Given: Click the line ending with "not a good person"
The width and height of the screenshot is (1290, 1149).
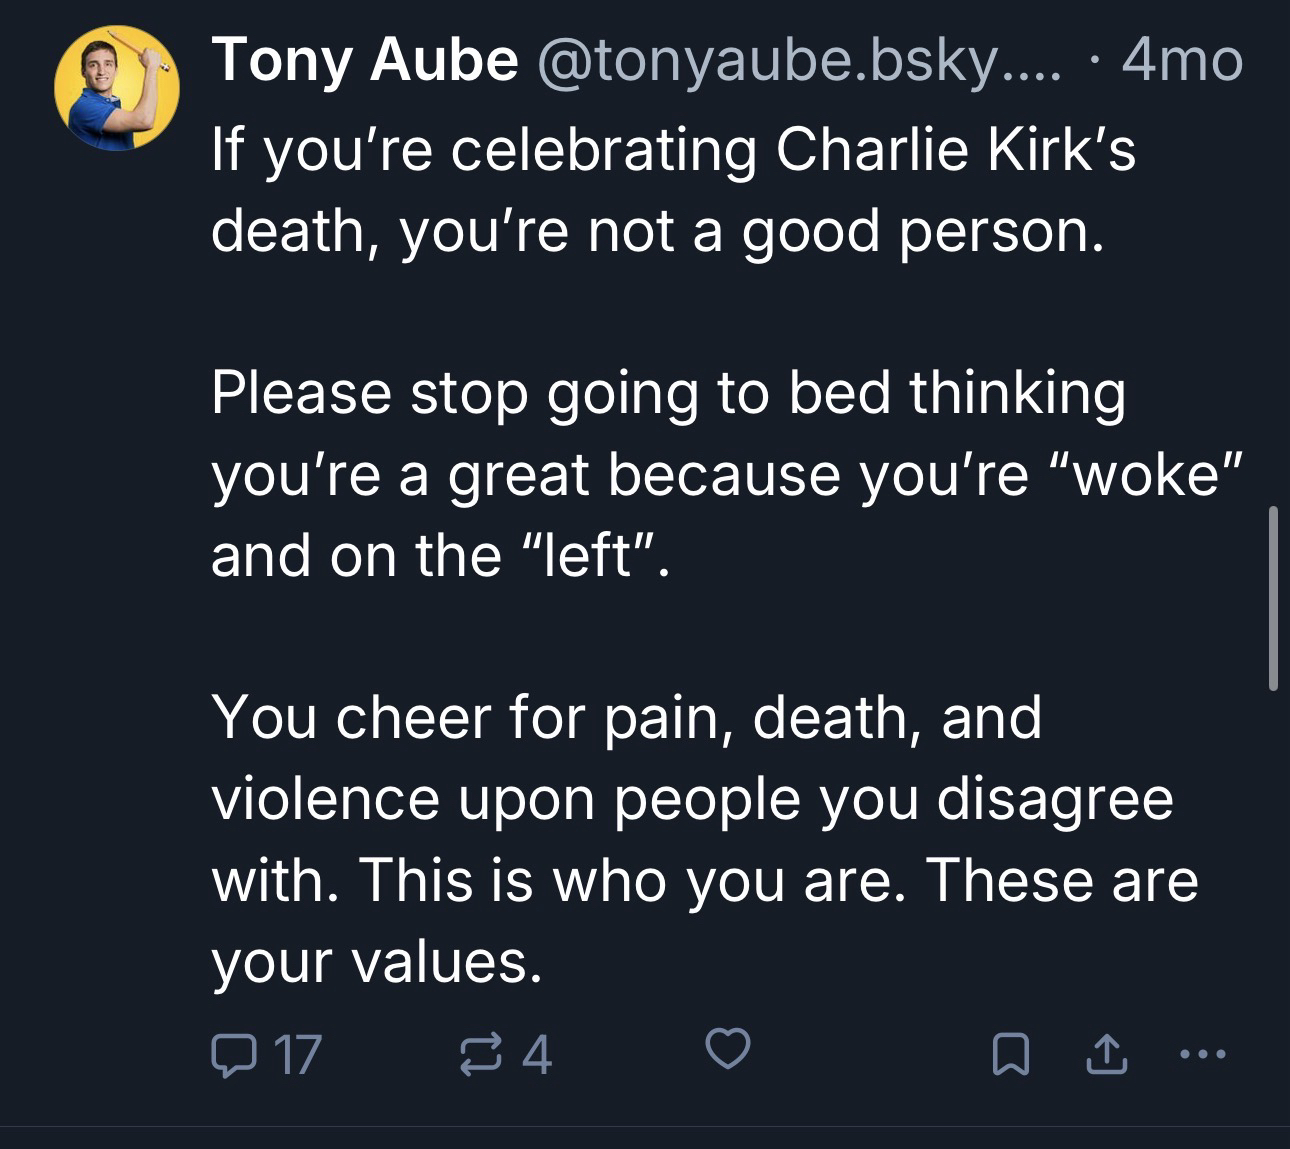Looking at the screenshot, I should coord(658,231).
